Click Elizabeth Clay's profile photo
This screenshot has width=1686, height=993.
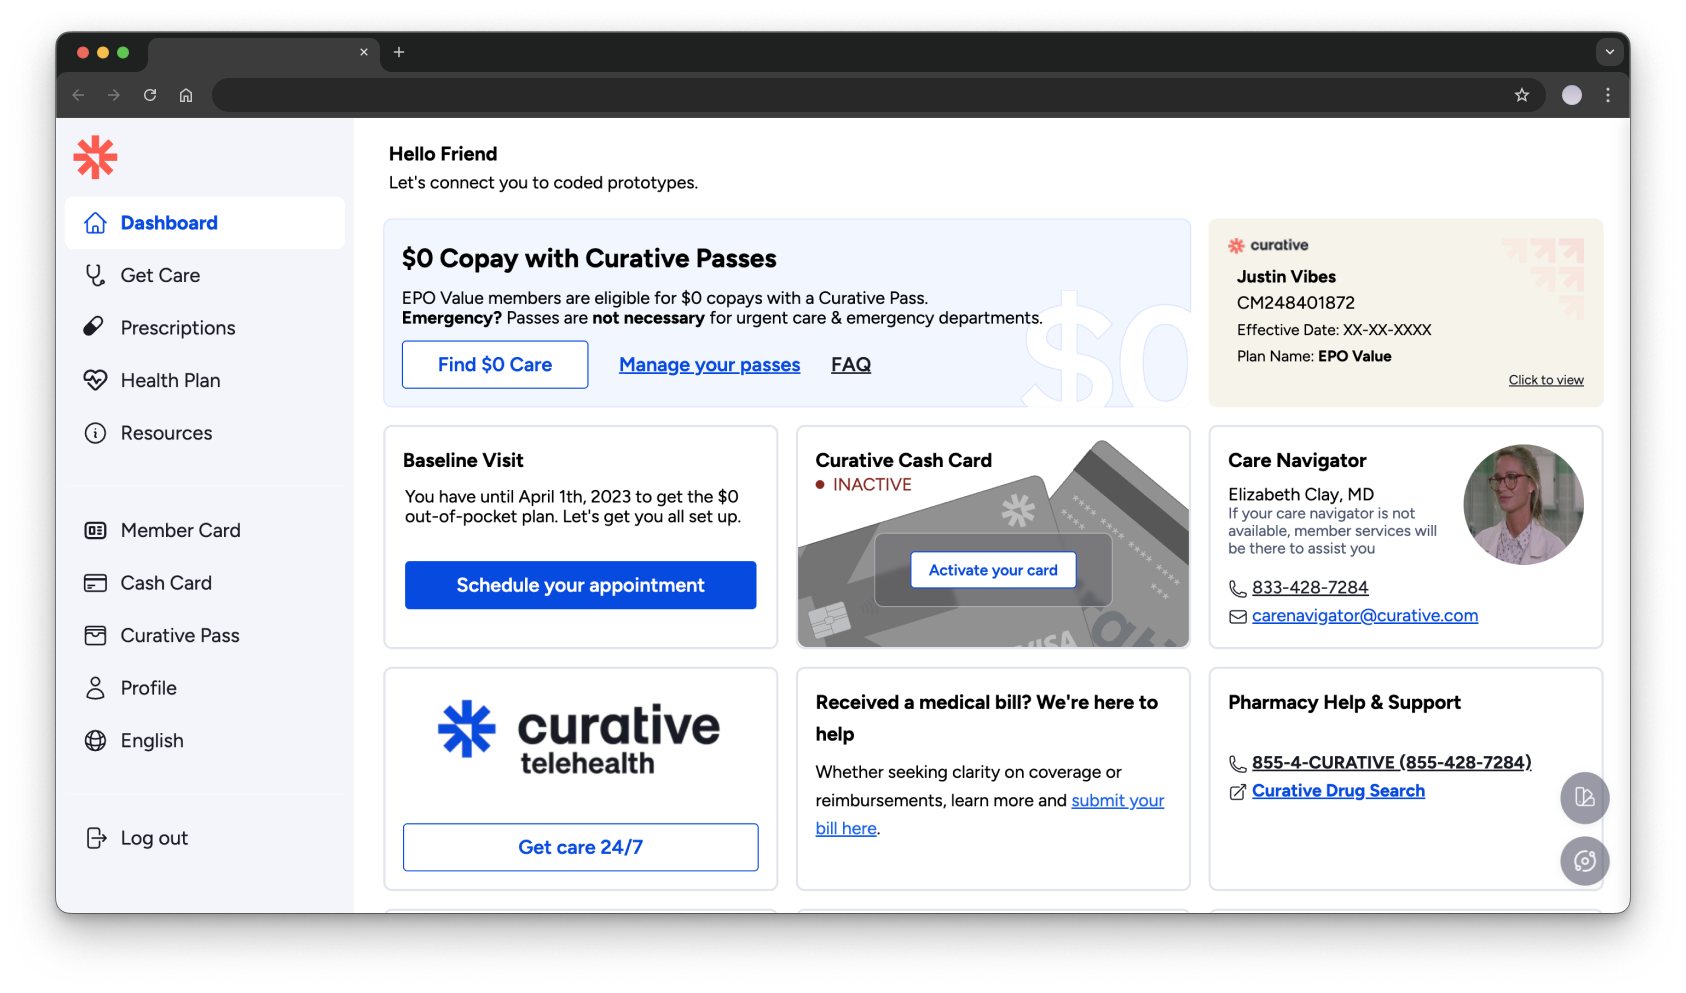pyautogui.click(x=1523, y=505)
